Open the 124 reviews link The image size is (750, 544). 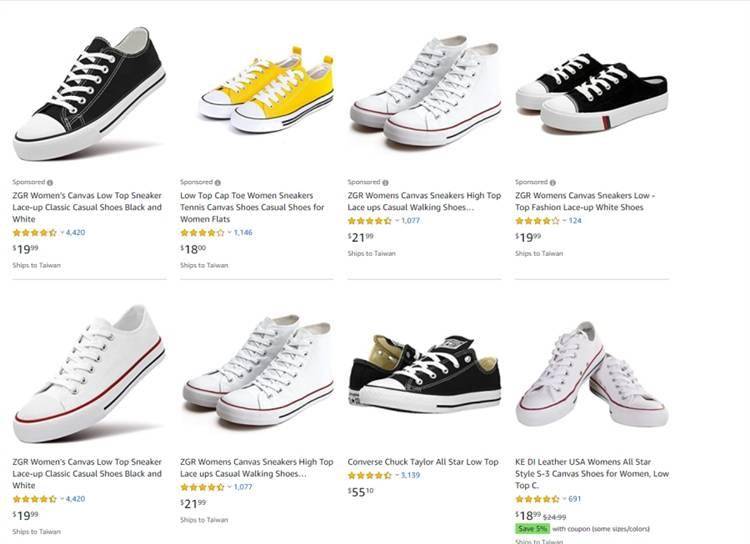tap(575, 221)
